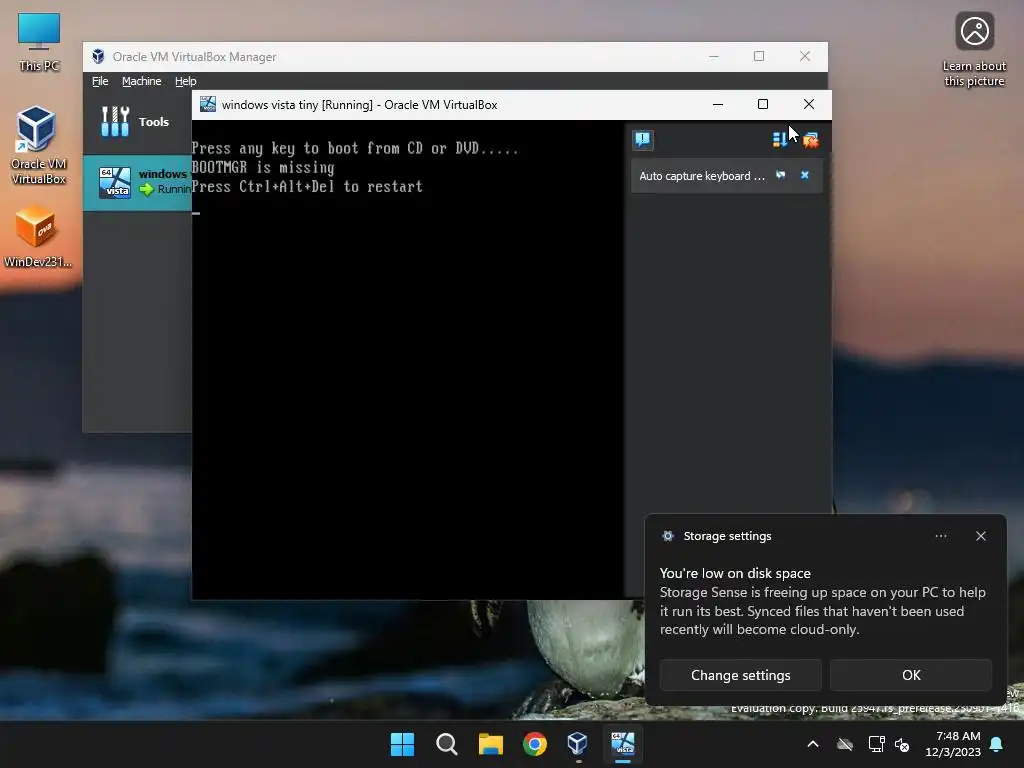Open the Help menu in VirtualBox Manager
This screenshot has height=768, width=1024.
[x=185, y=81]
